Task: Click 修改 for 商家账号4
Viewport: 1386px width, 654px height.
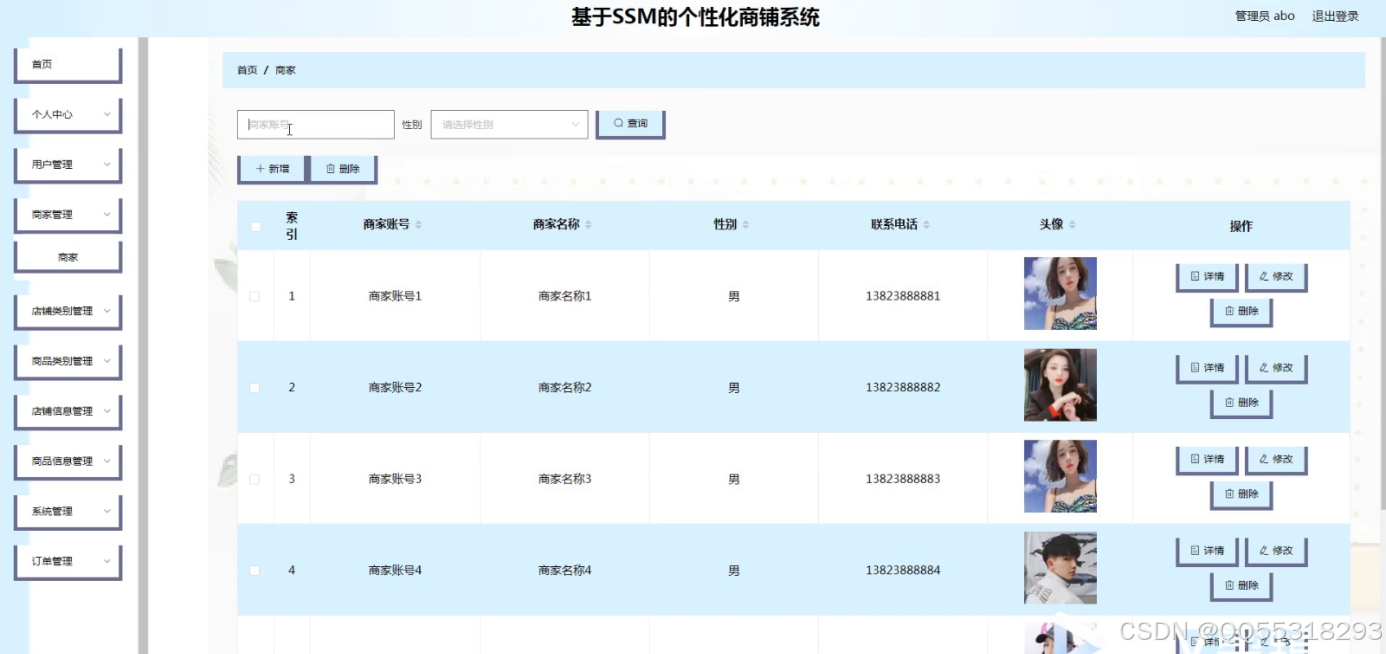Action: click(1276, 551)
